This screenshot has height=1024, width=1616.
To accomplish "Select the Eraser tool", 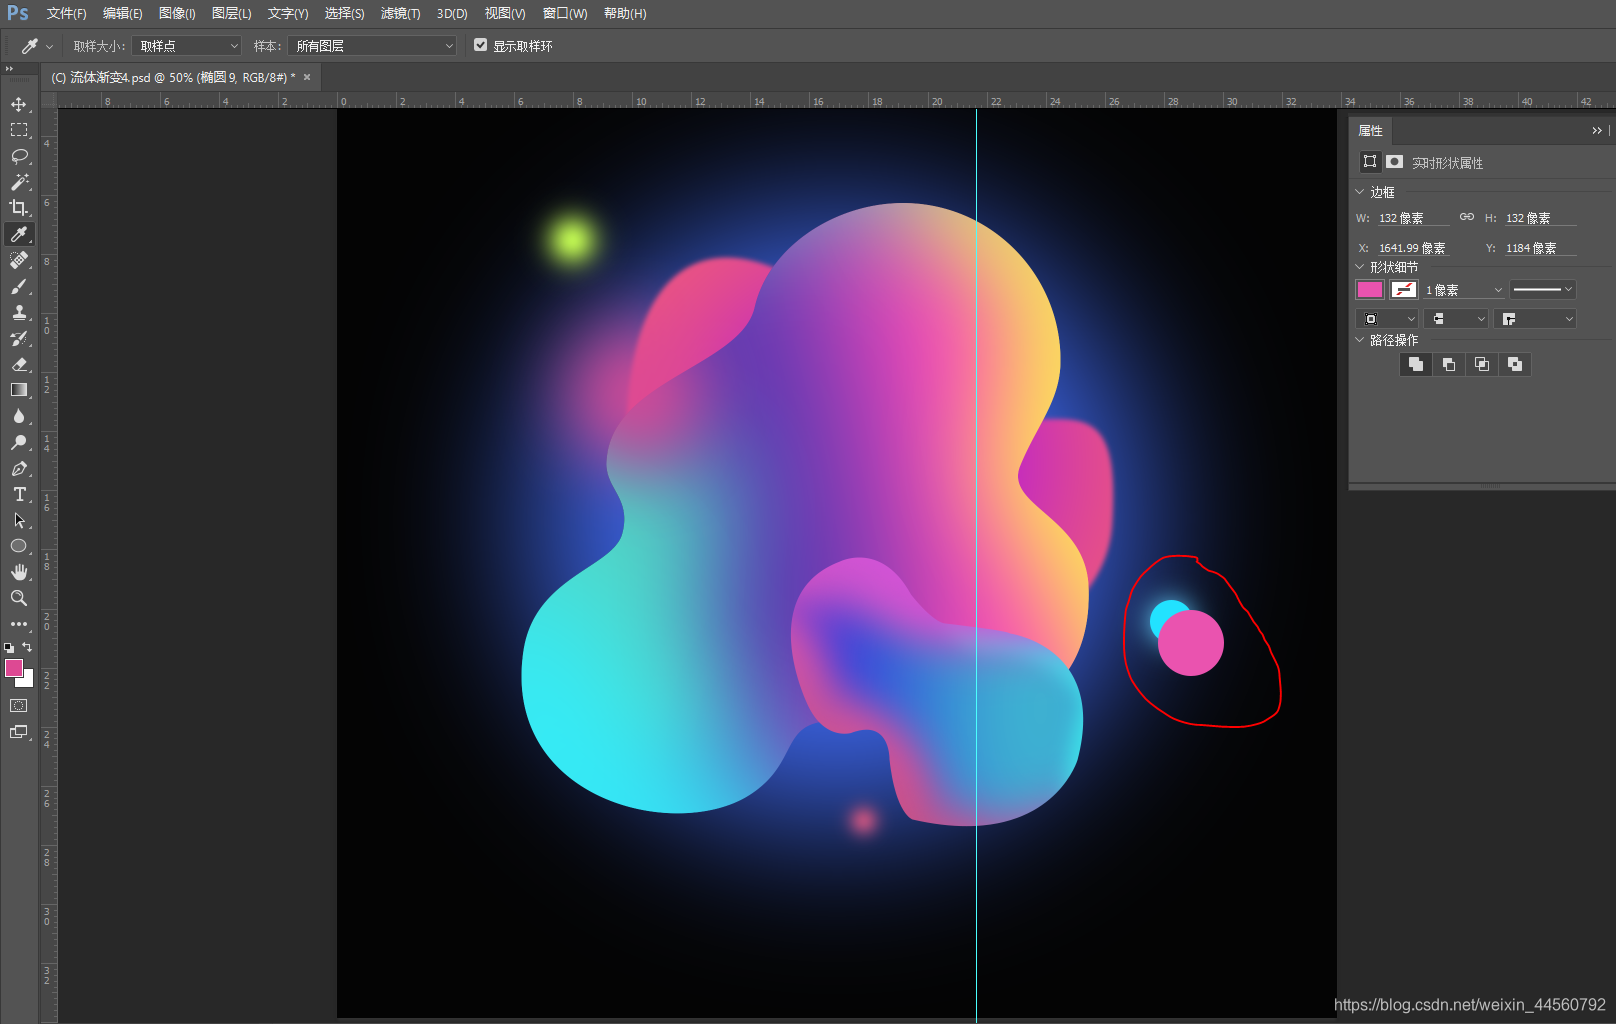I will [x=19, y=364].
